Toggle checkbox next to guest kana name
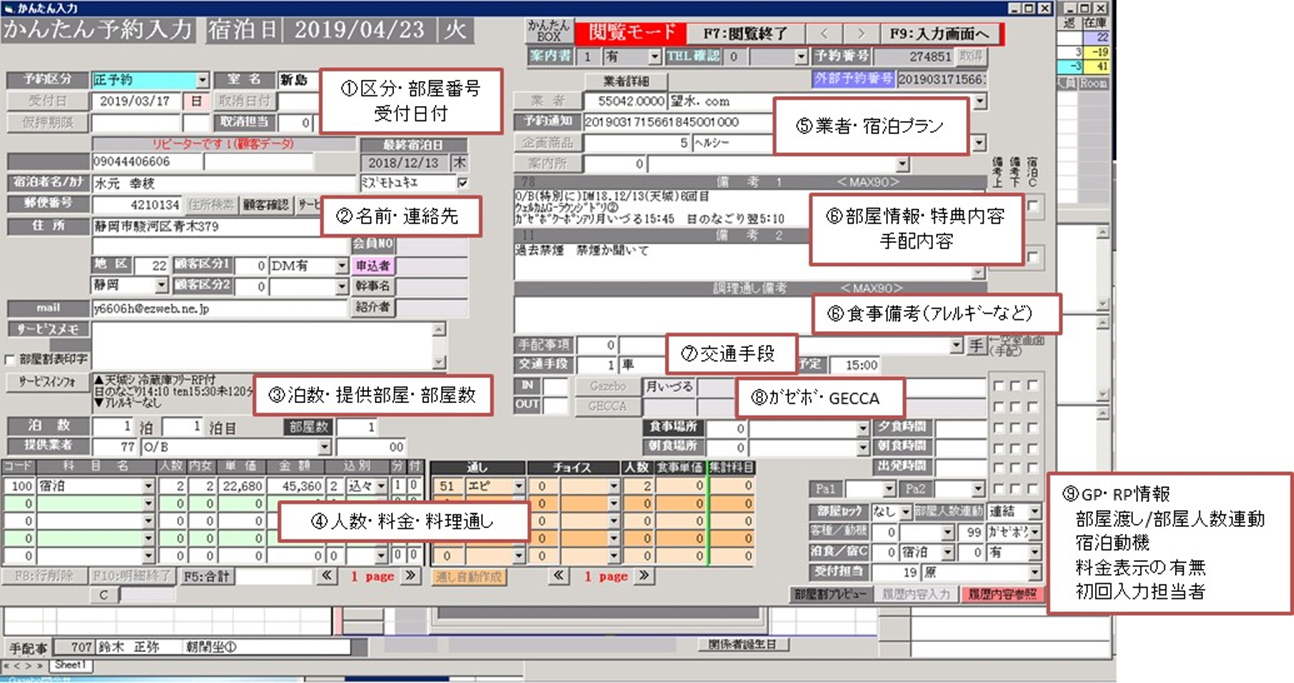Image resolution: width=1294 pixels, height=683 pixels. click(461, 183)
